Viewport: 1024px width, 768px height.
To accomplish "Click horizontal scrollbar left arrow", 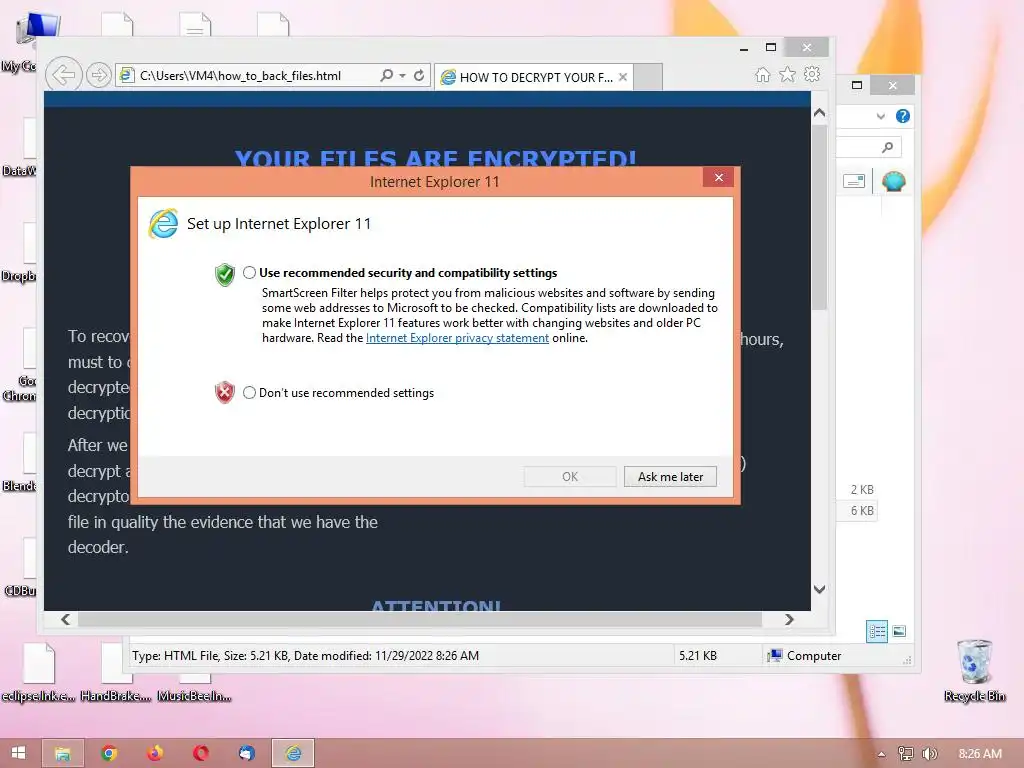I will [65, 619].
